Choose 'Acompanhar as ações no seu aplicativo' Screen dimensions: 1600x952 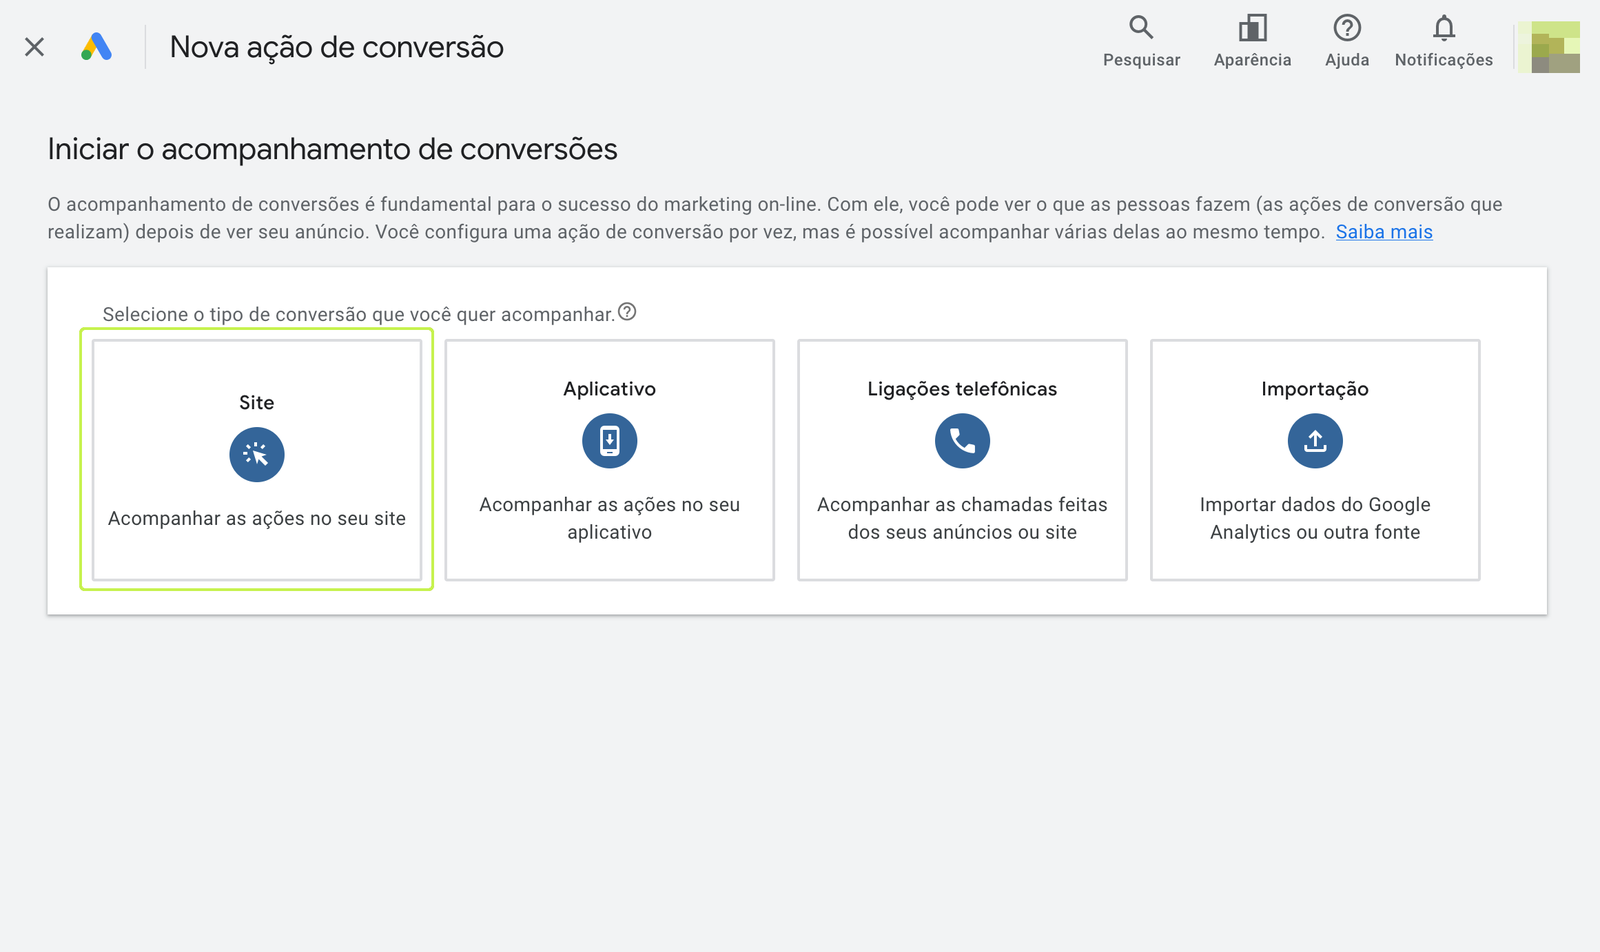point(610,518)
